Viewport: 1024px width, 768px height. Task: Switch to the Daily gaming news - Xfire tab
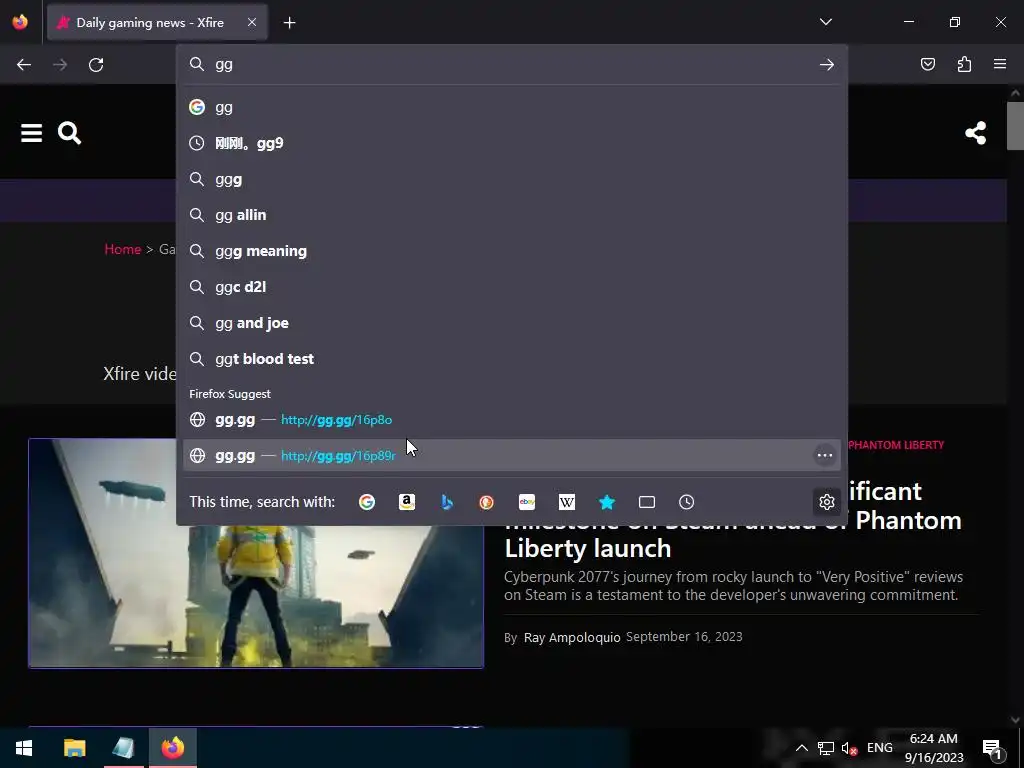(157, 22)
